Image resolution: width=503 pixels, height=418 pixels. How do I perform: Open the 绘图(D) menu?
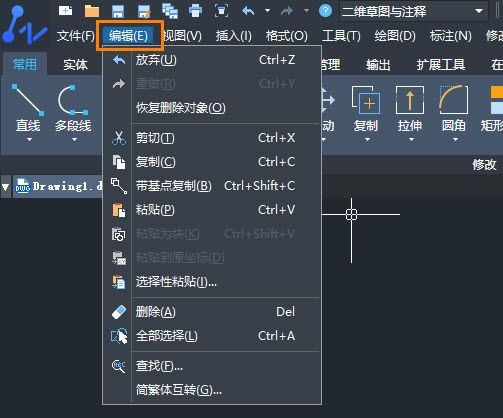tap(395, 35)
